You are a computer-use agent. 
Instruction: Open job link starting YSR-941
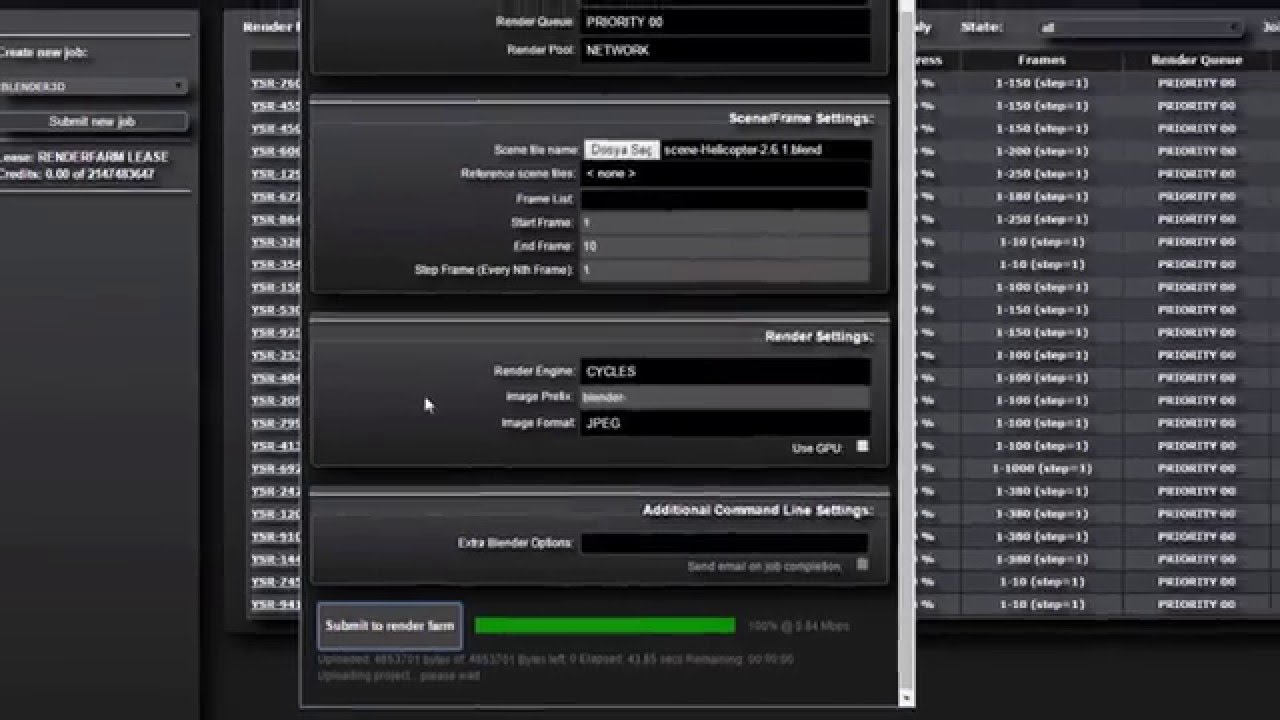tap(276, 605)
